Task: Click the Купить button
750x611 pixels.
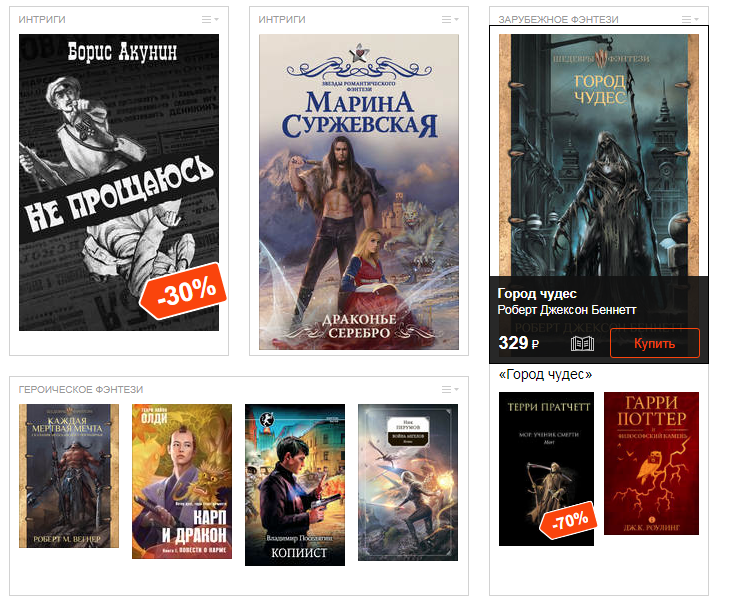Action: (x=655, y=343)
